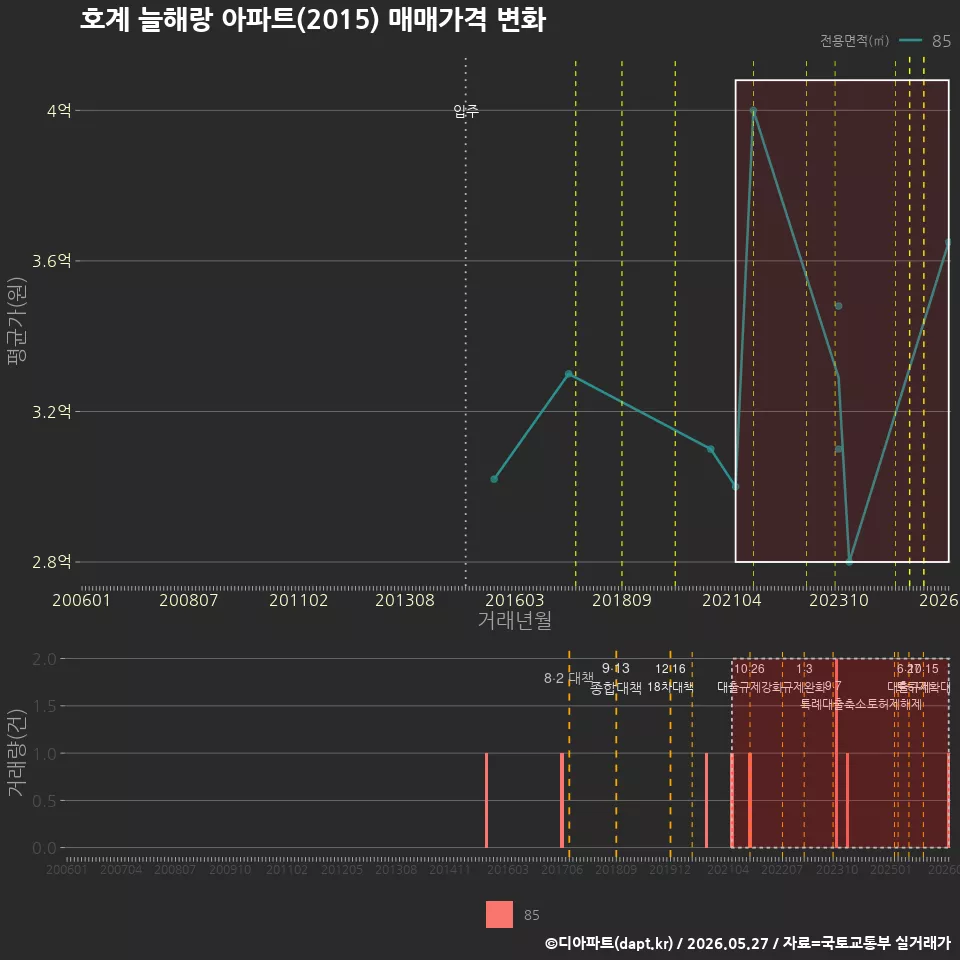Select the '85' label in the top legend
This screenshot has height=960, width=960.
pos(941,41)
